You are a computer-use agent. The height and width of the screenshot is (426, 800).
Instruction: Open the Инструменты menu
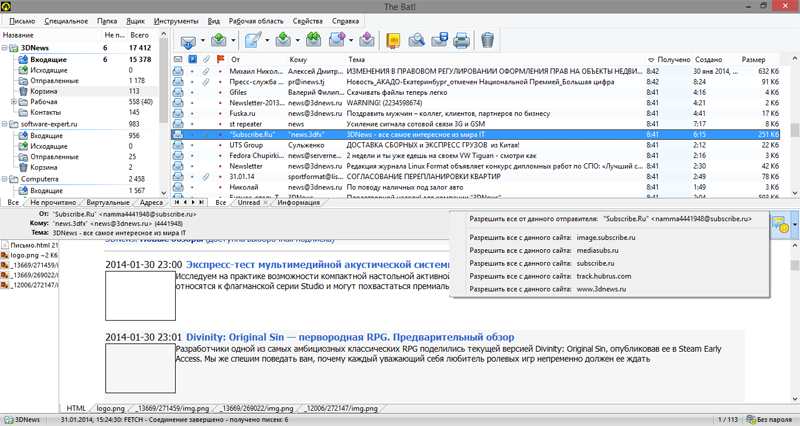coord(176,21)
